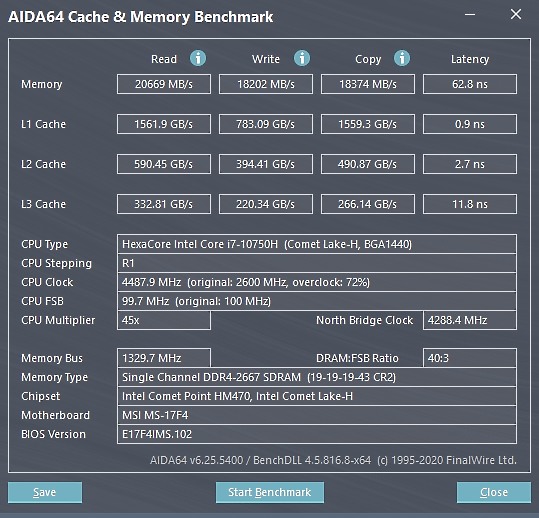Select L2 Cache read 590.45 GB/s

point(164,164)
